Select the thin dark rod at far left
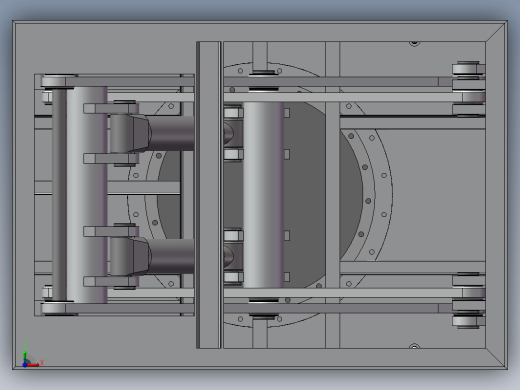Viewport: 520px width, 390px height. 59,195
